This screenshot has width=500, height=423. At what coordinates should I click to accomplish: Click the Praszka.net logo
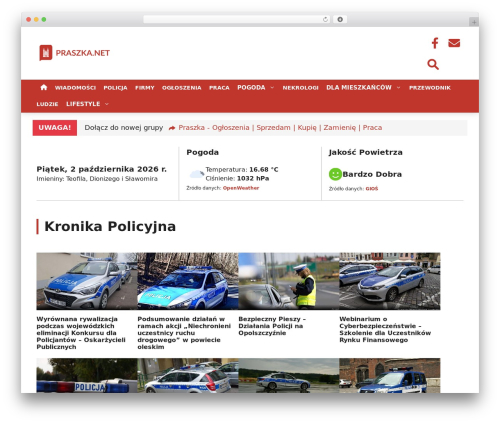tap(74, 53)
